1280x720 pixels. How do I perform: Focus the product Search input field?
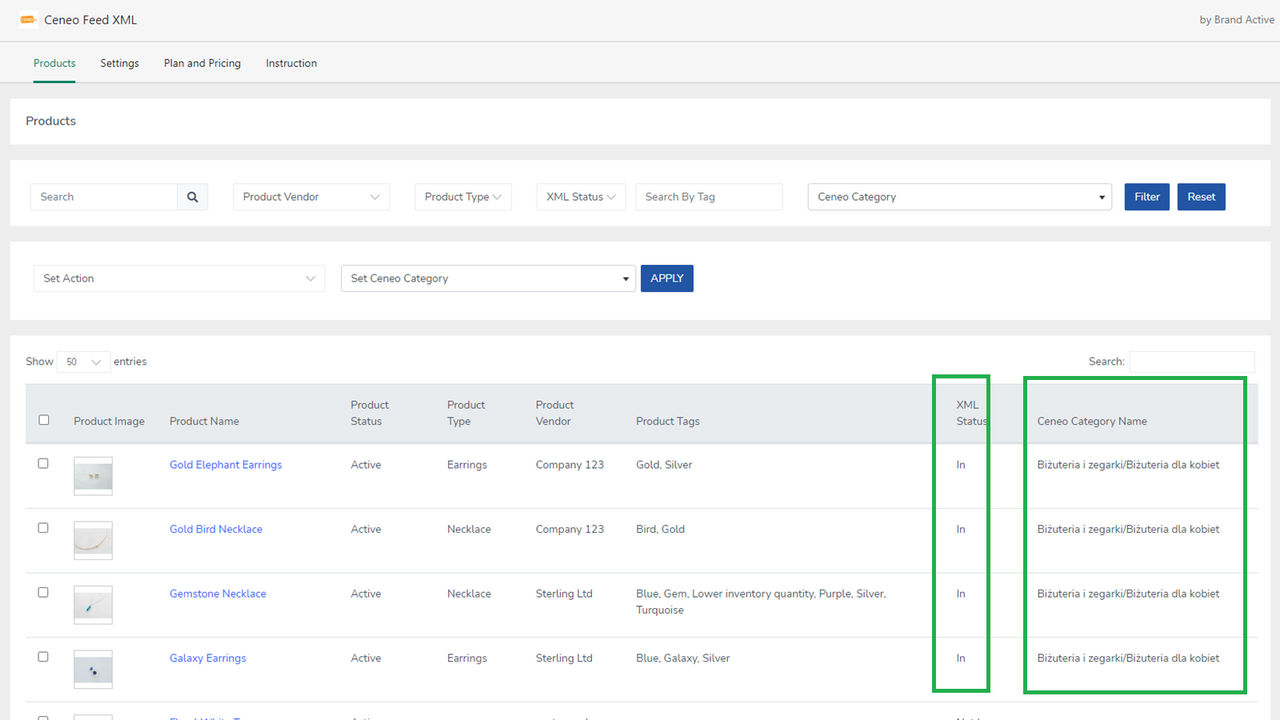tap(104, 197)
